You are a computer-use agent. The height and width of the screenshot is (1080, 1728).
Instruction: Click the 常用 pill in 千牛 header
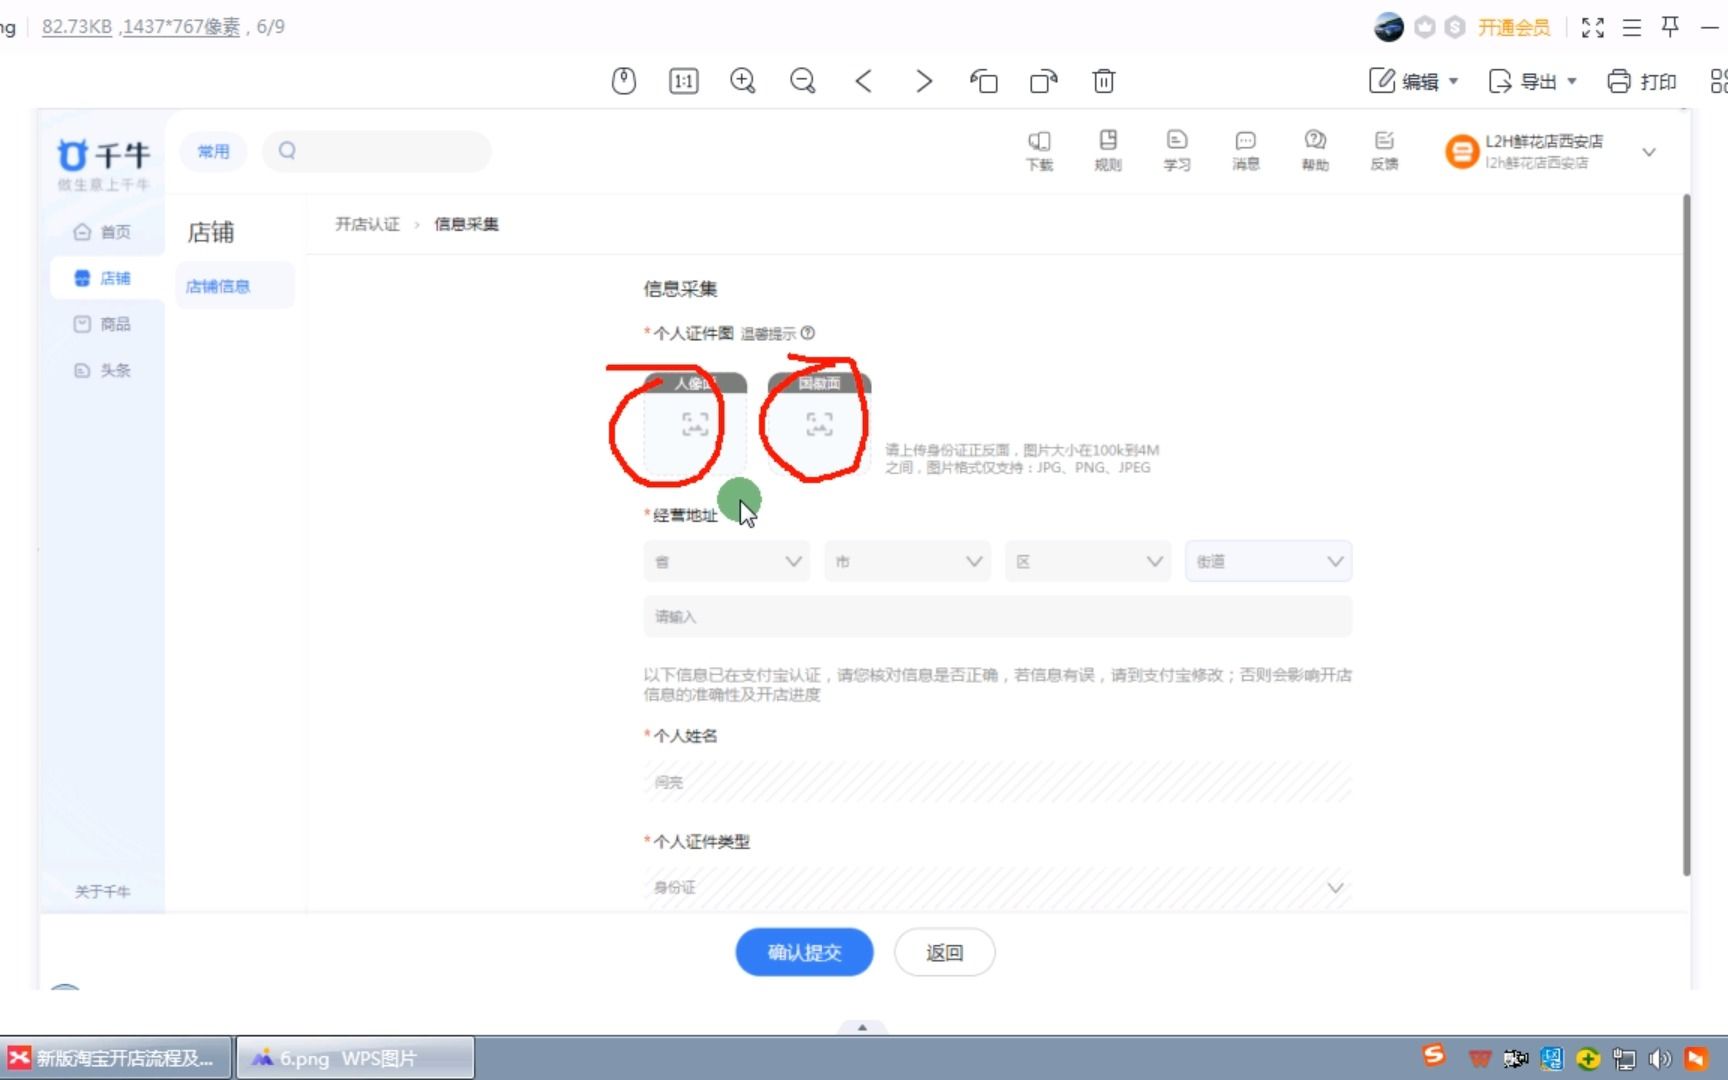[213, 151]
